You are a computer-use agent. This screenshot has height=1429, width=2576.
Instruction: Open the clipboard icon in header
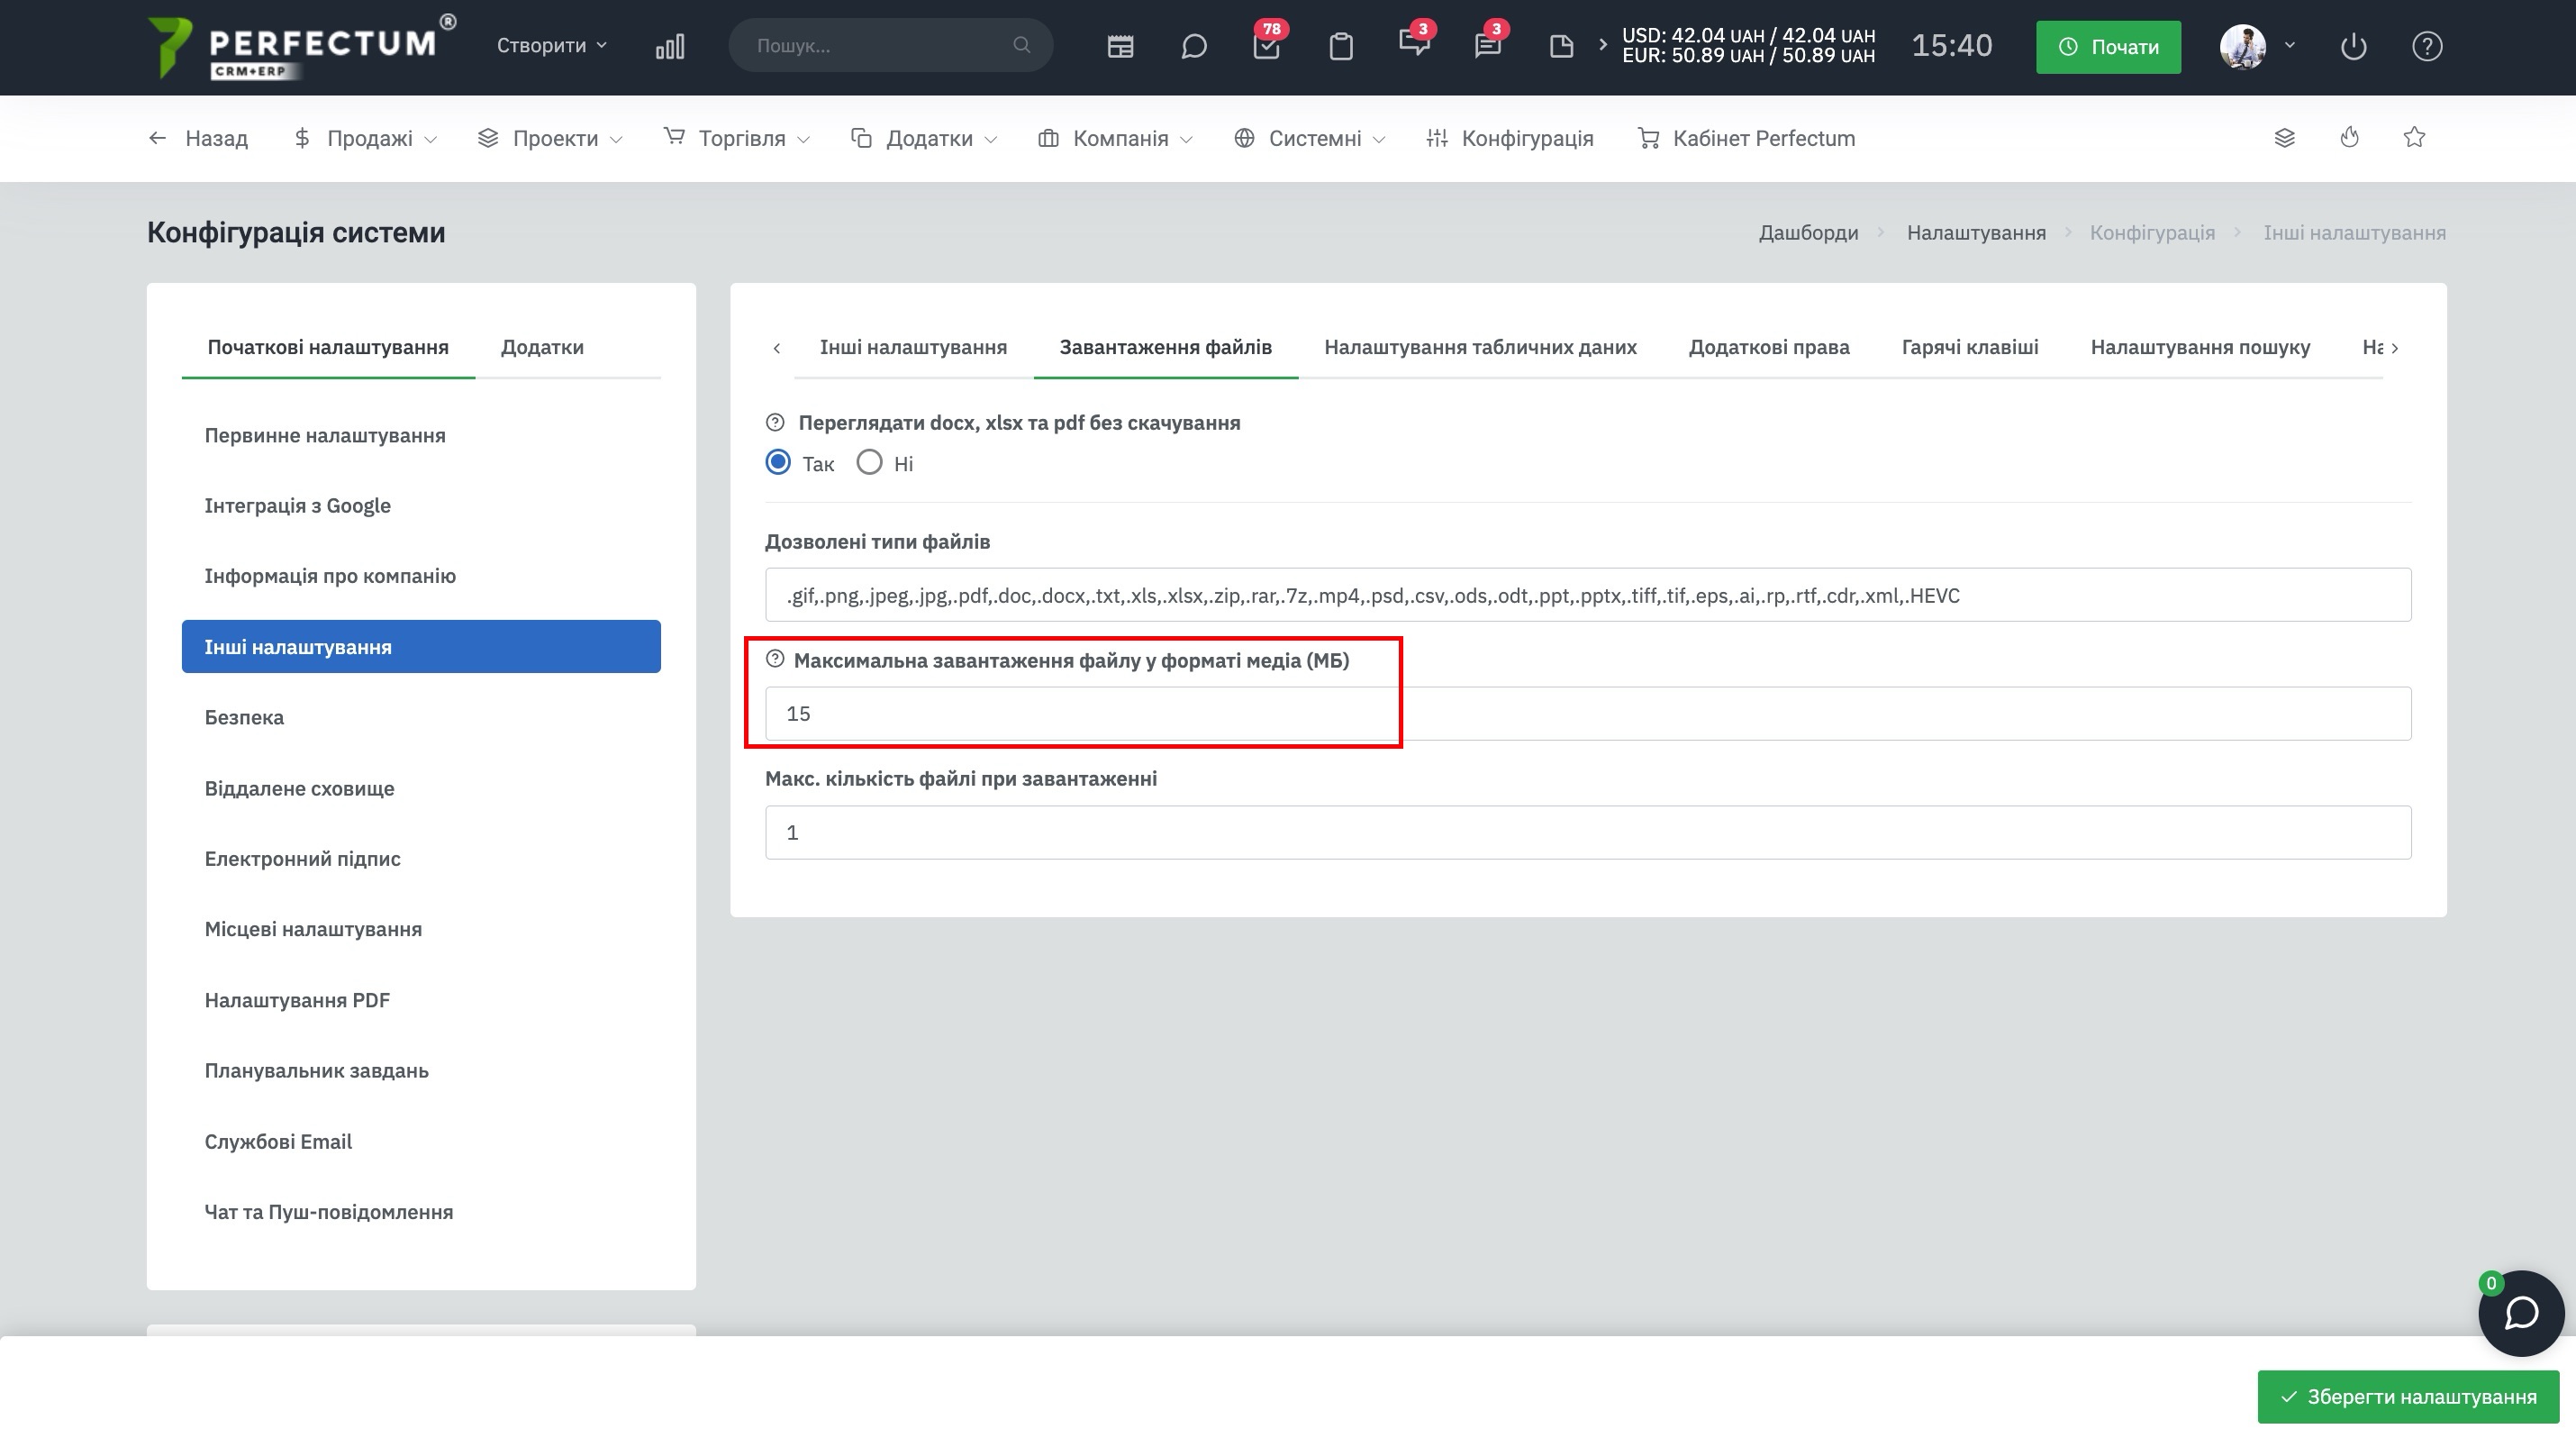(x=1341, y=46)
